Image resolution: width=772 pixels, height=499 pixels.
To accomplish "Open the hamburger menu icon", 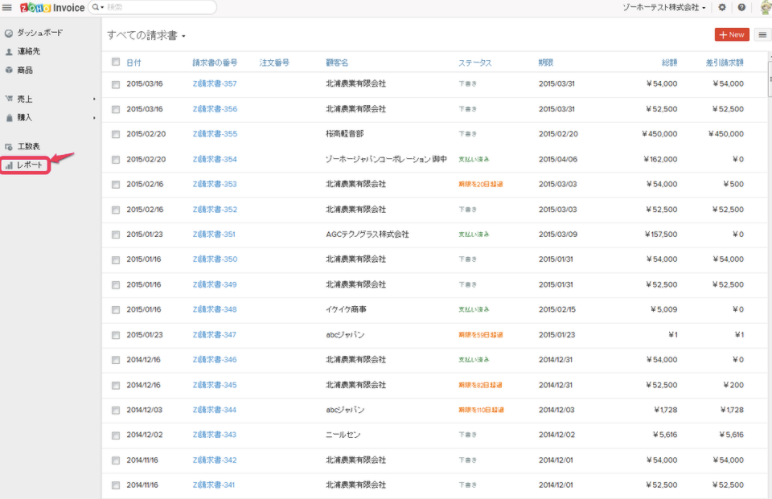I will coord(7,7).
